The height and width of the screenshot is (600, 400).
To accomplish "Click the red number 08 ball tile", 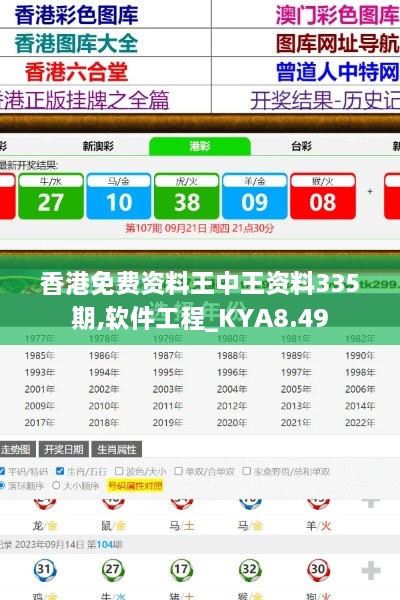I will tap(323, 196).
